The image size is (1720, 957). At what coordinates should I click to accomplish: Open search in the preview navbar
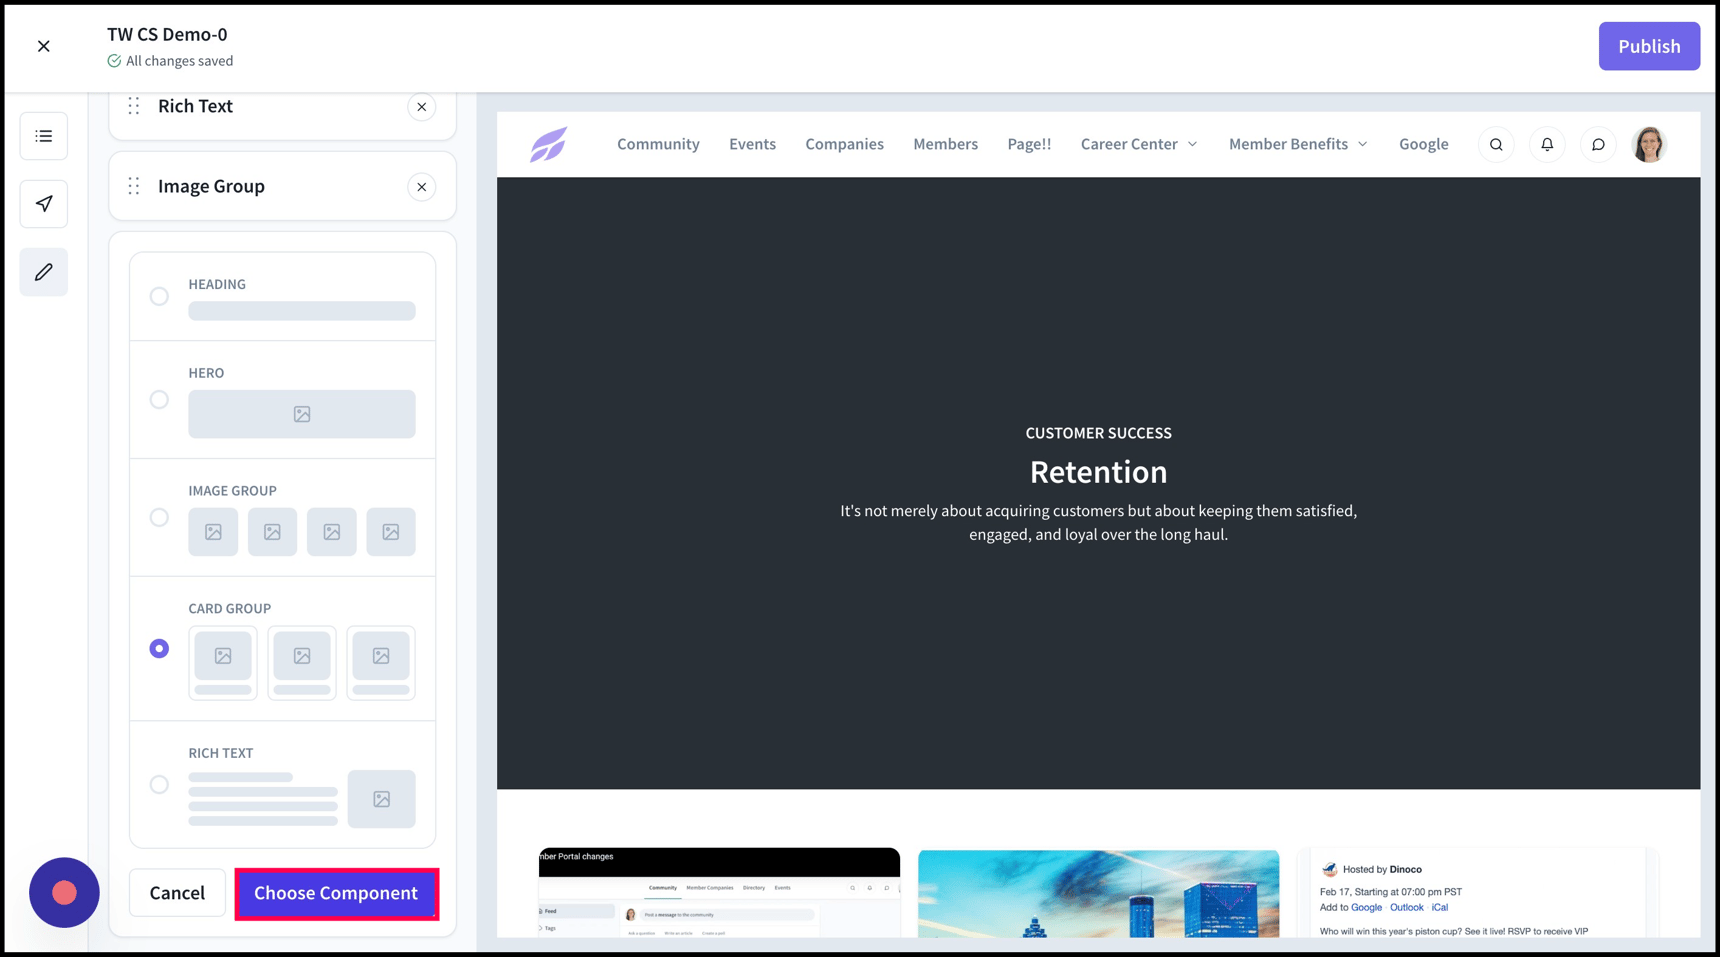(1496, 145)
